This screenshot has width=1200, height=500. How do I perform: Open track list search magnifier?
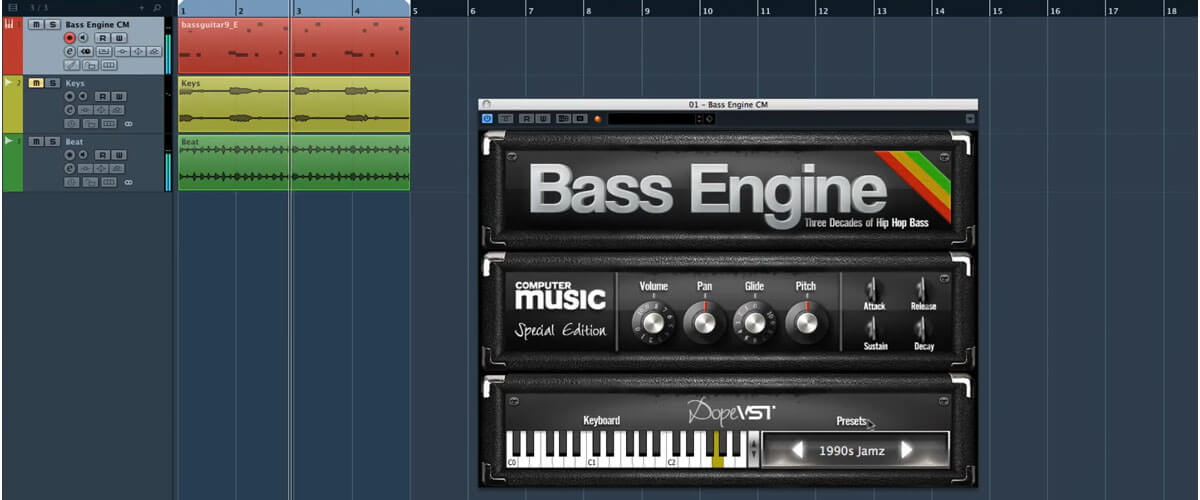tap(157, 7)
